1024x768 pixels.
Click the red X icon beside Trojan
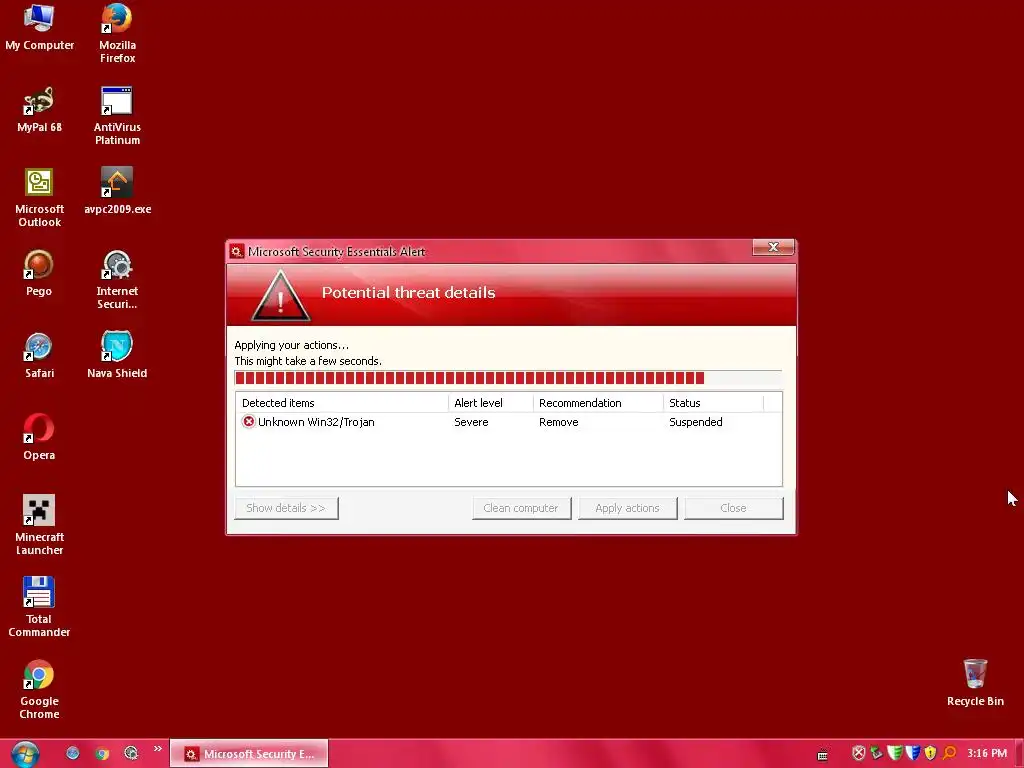click(248, 421)
